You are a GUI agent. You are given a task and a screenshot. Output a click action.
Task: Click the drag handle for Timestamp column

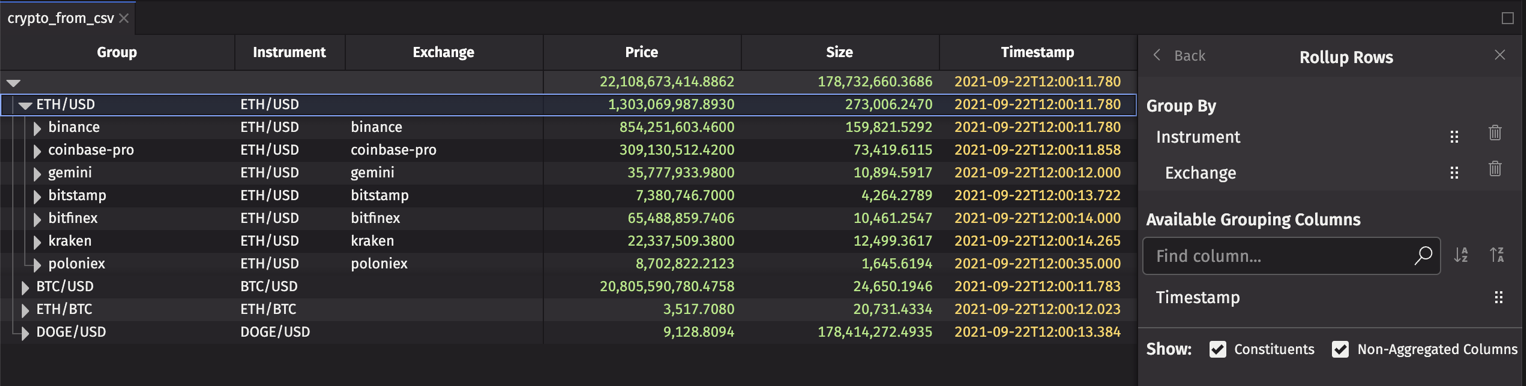(1498, 297)
